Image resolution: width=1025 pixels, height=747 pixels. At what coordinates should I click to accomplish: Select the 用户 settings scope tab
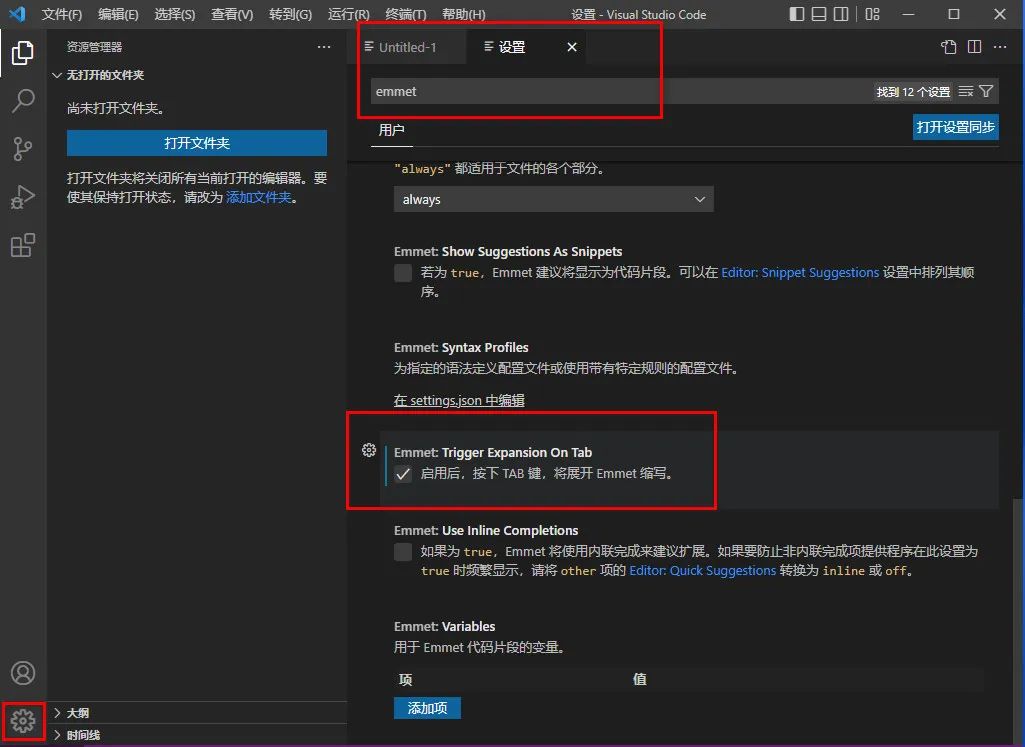click(392, 130)
